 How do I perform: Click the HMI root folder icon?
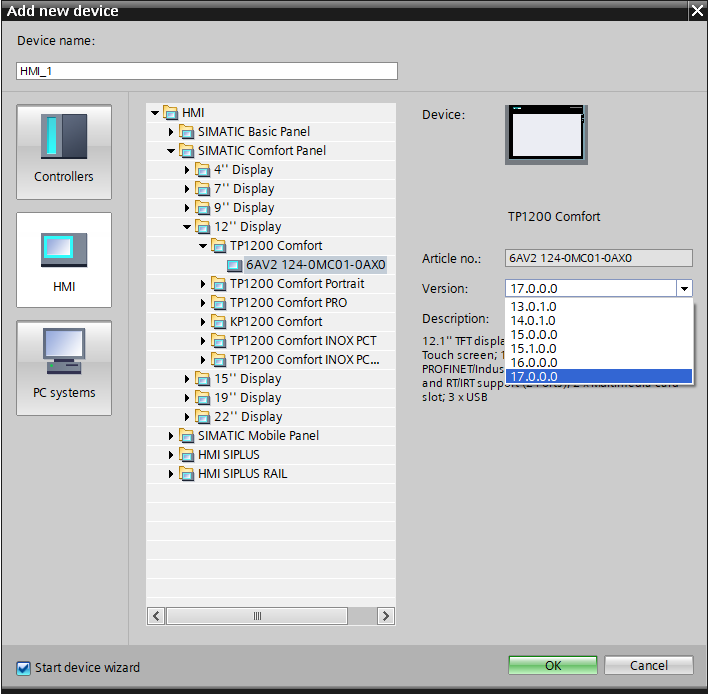coord(170,113)
